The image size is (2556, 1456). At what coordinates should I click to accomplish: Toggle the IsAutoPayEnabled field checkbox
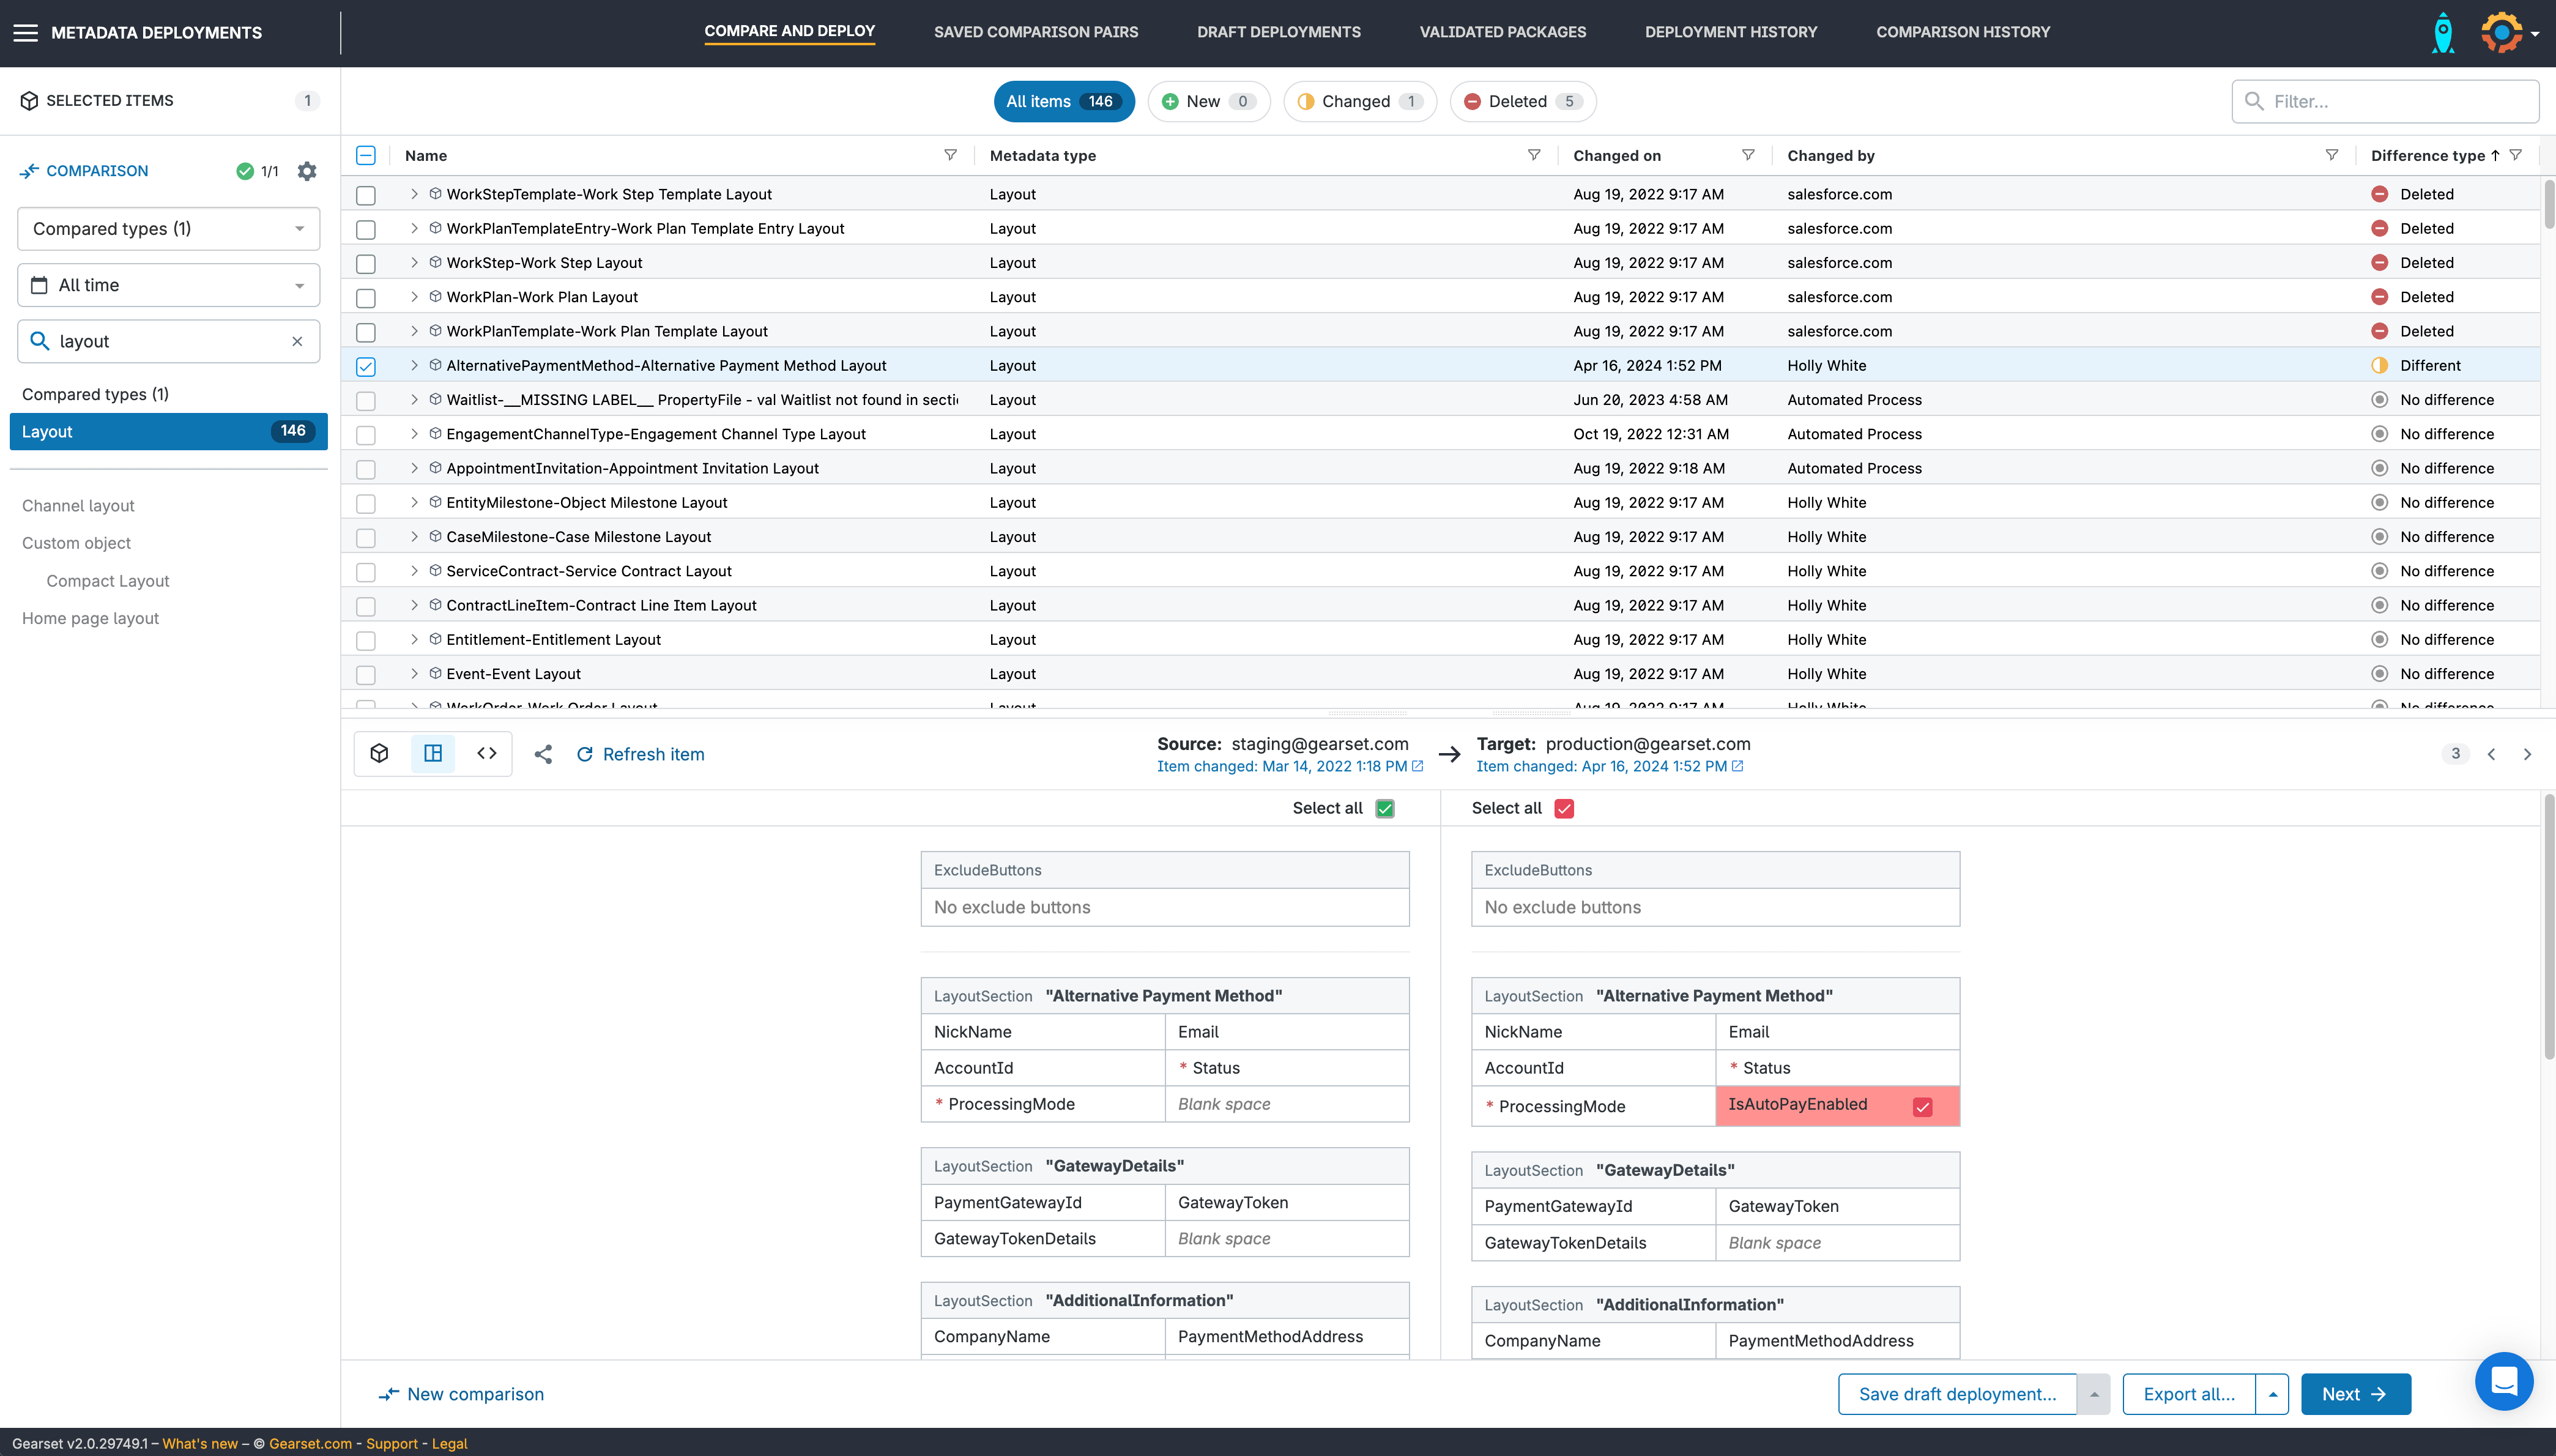coord(1922,1106)
